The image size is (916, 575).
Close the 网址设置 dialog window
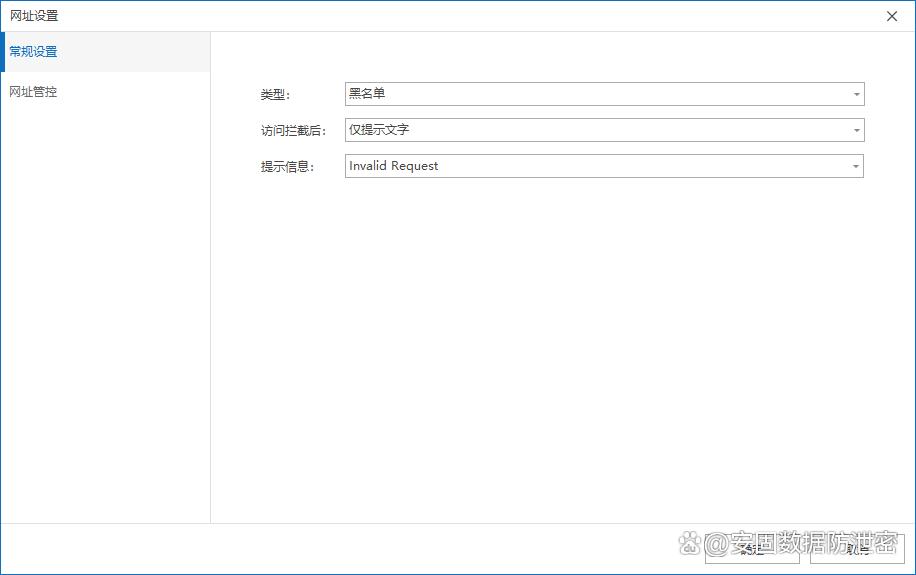click(x=892, y=16)
